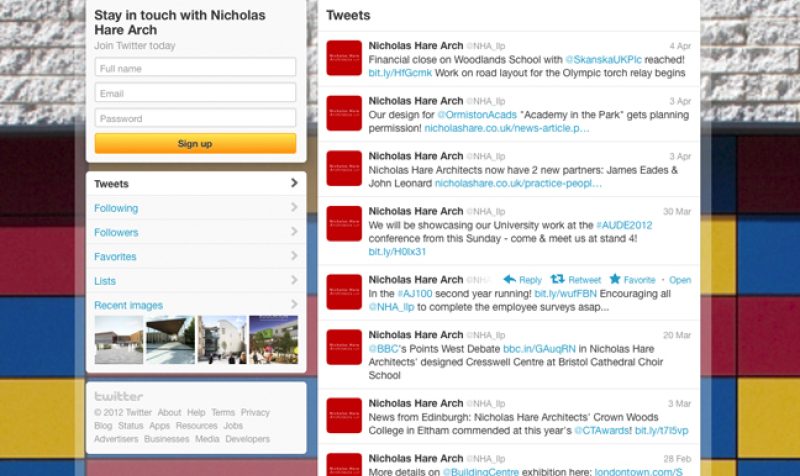Image resolution: width=800 pixels, height=476 pixels.
Task: Focus the Email field
Action: pos(195,93)
